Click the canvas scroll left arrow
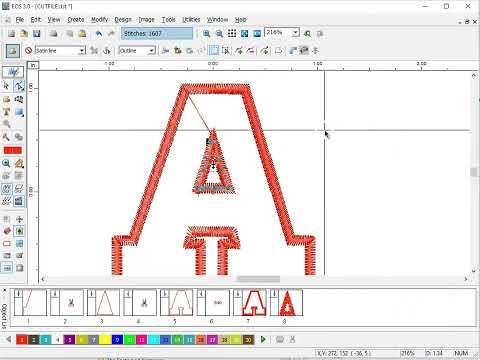This screenshot has width=480, height=360. (x=43, y=279)
